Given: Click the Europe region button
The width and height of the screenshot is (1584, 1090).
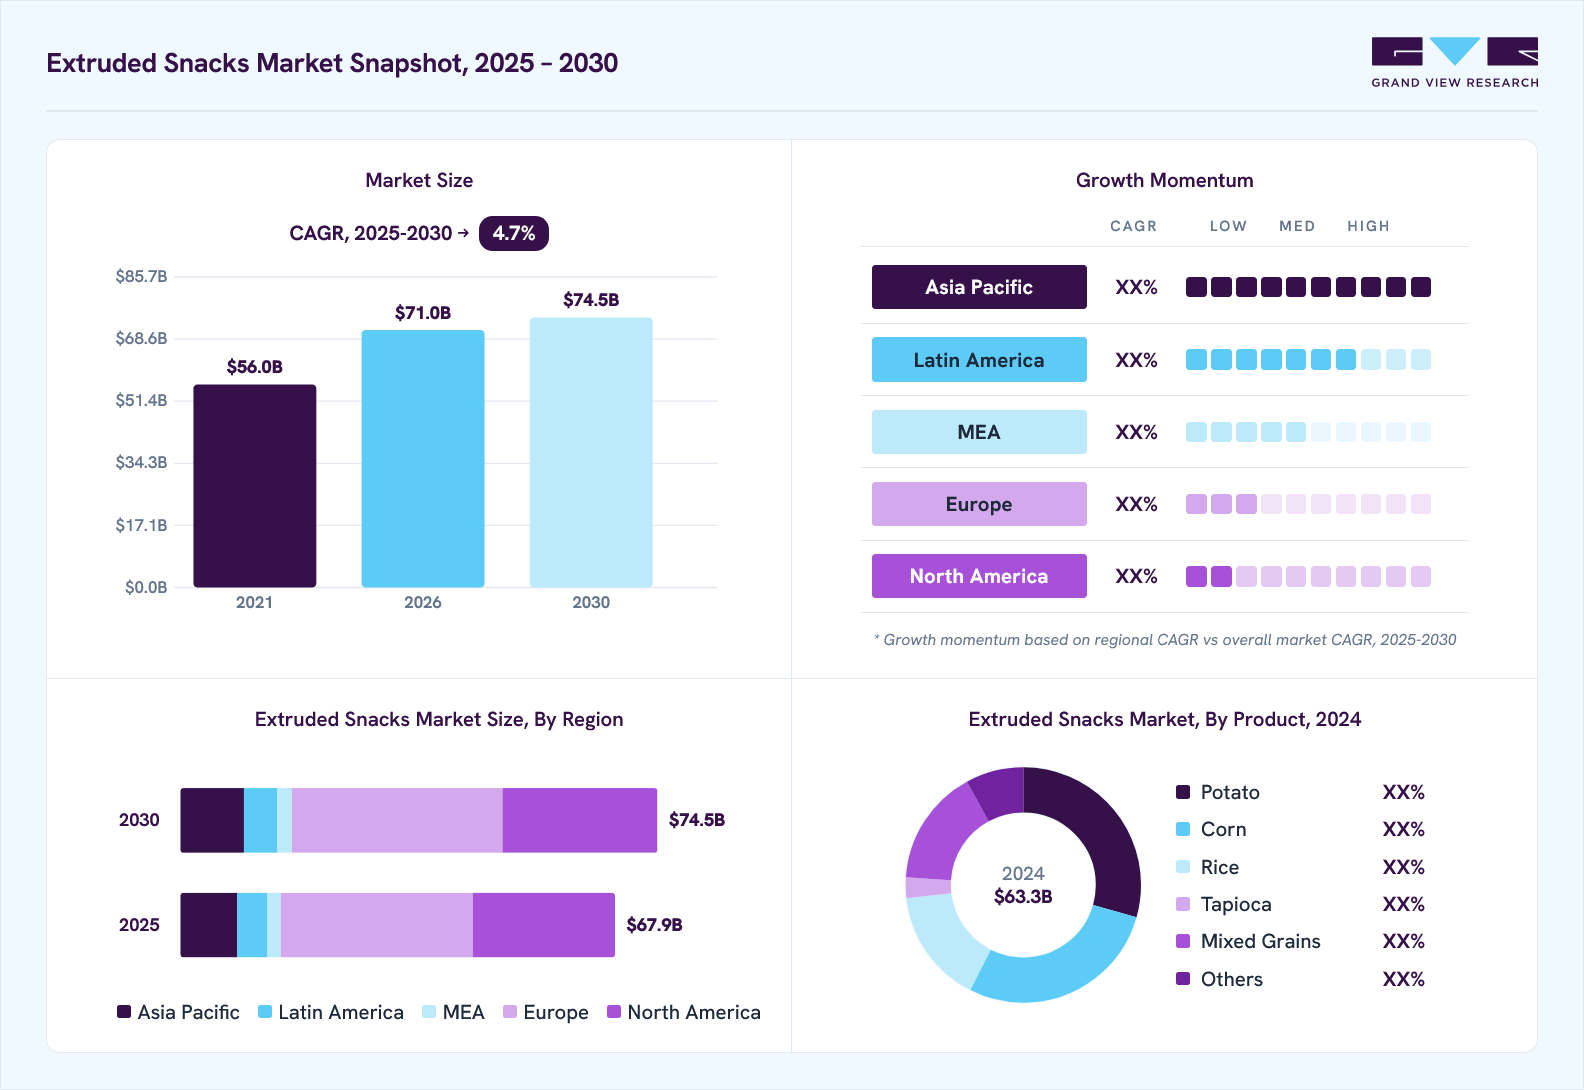Looking at the screenshot, I should 979,504.
